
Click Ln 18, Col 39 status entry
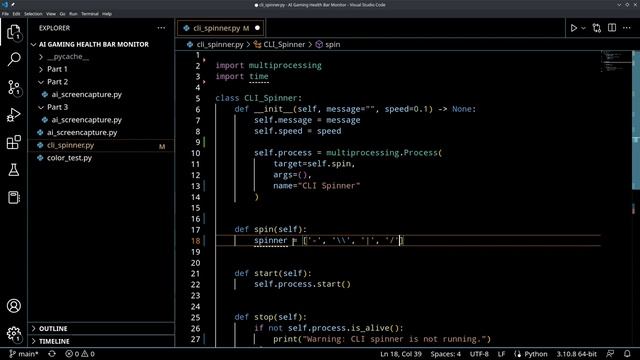401,354
